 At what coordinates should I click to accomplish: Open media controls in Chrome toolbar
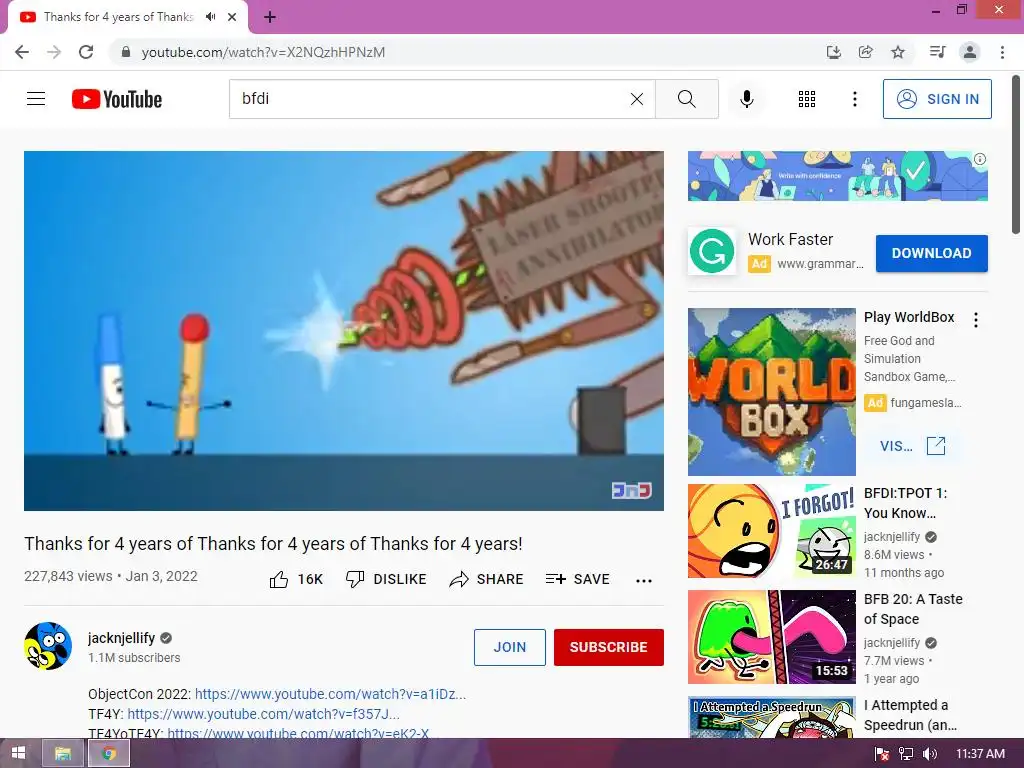[937, 52]
